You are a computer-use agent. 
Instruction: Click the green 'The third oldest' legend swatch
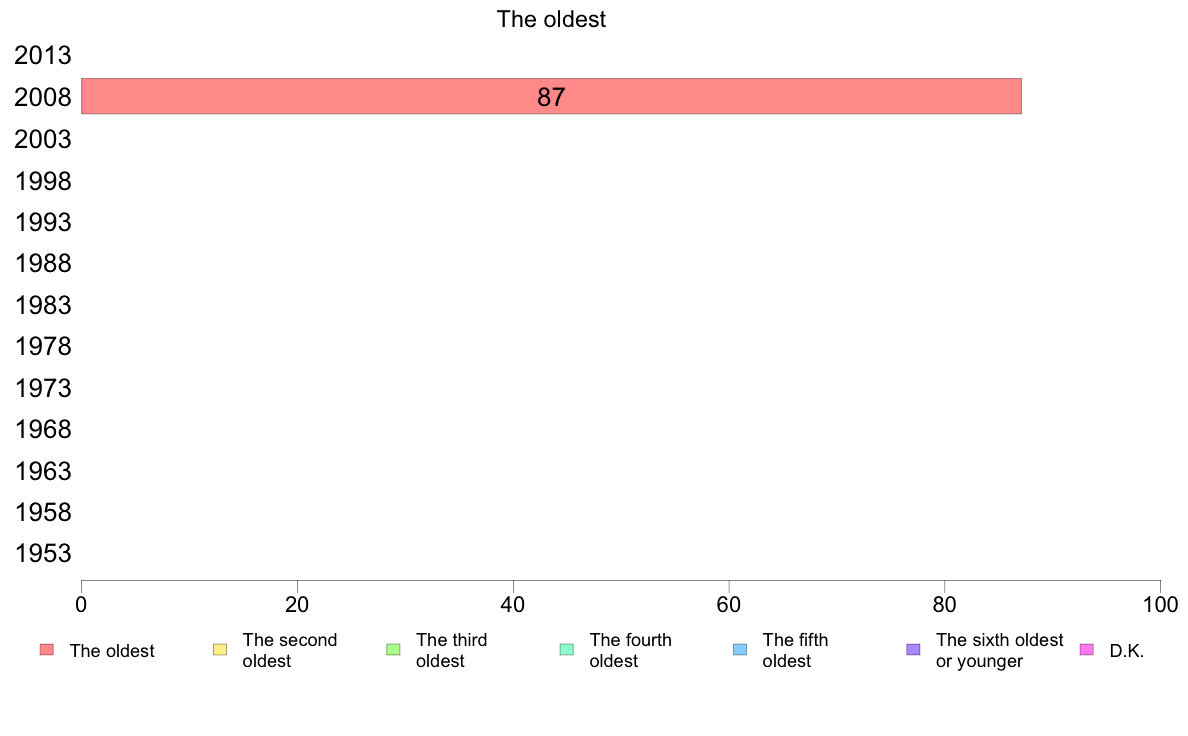point(393,650)
